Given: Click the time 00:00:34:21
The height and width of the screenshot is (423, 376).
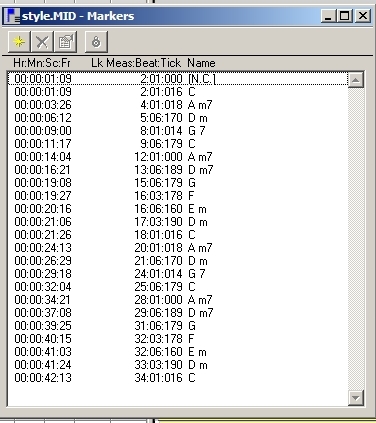Looking at the screenshot, I should (x=43, y=300).
